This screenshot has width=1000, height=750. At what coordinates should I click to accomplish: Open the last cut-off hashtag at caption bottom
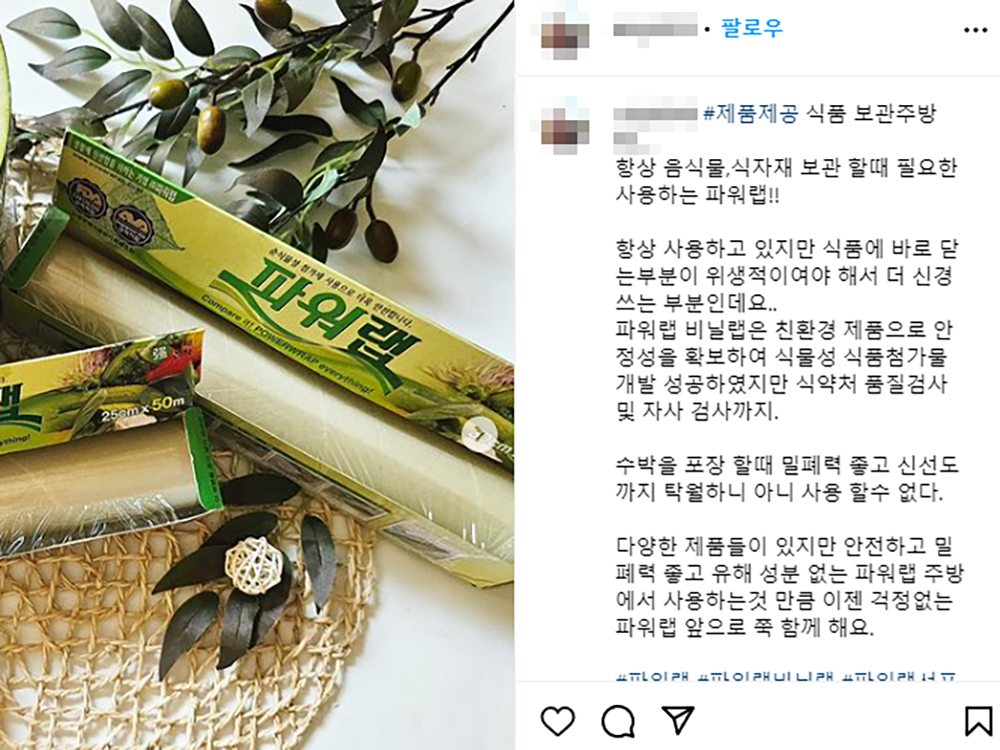[x=900, y=677]
